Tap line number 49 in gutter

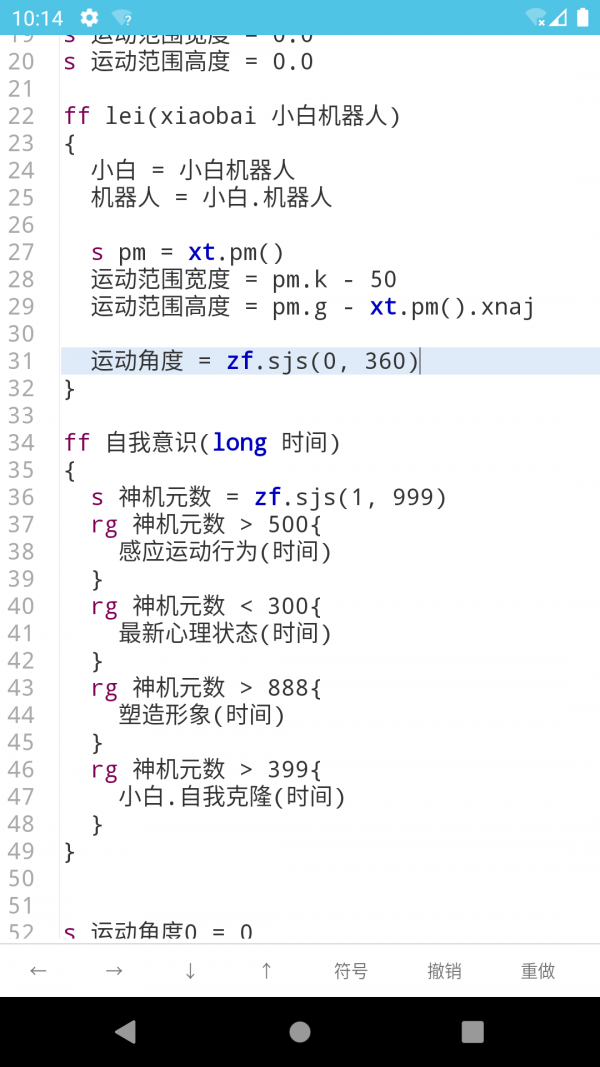21,851
